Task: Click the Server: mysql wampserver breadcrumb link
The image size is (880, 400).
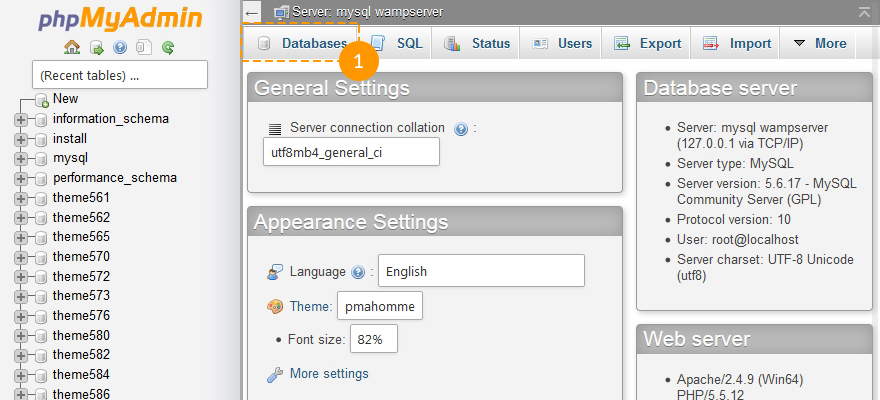Action: 368,12
